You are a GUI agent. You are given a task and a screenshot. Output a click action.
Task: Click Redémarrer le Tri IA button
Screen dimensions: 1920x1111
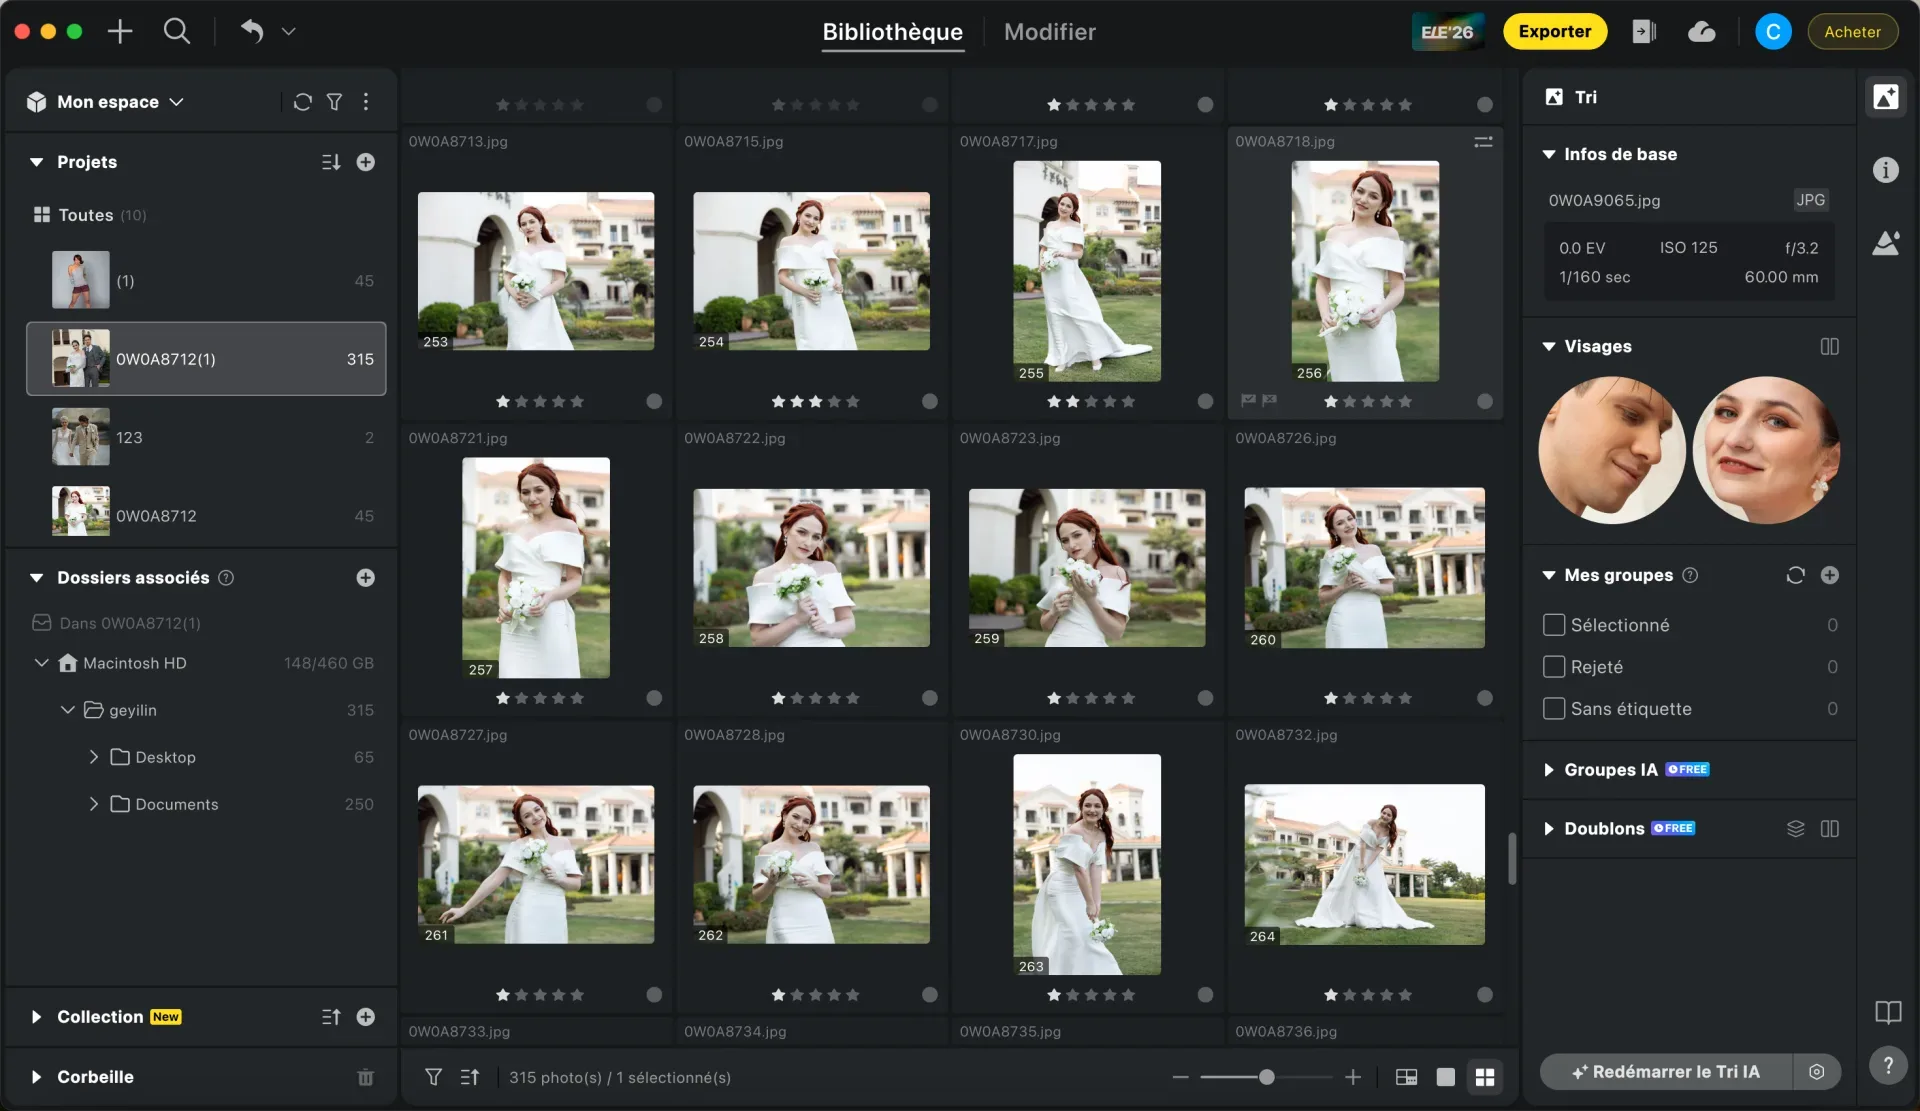[x=1666, y=1072]
